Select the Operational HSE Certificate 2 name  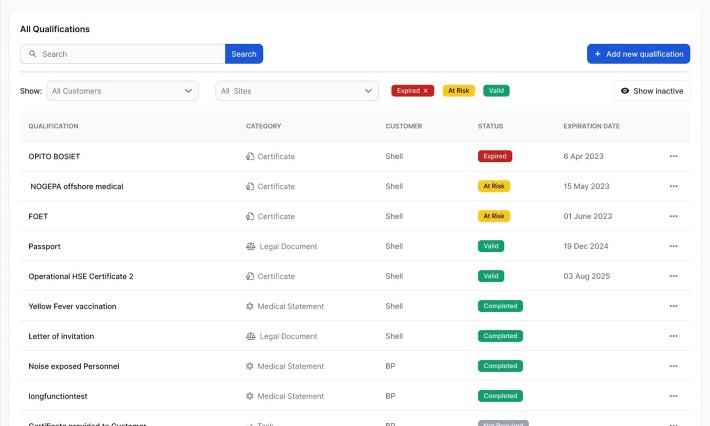[81, 276]
